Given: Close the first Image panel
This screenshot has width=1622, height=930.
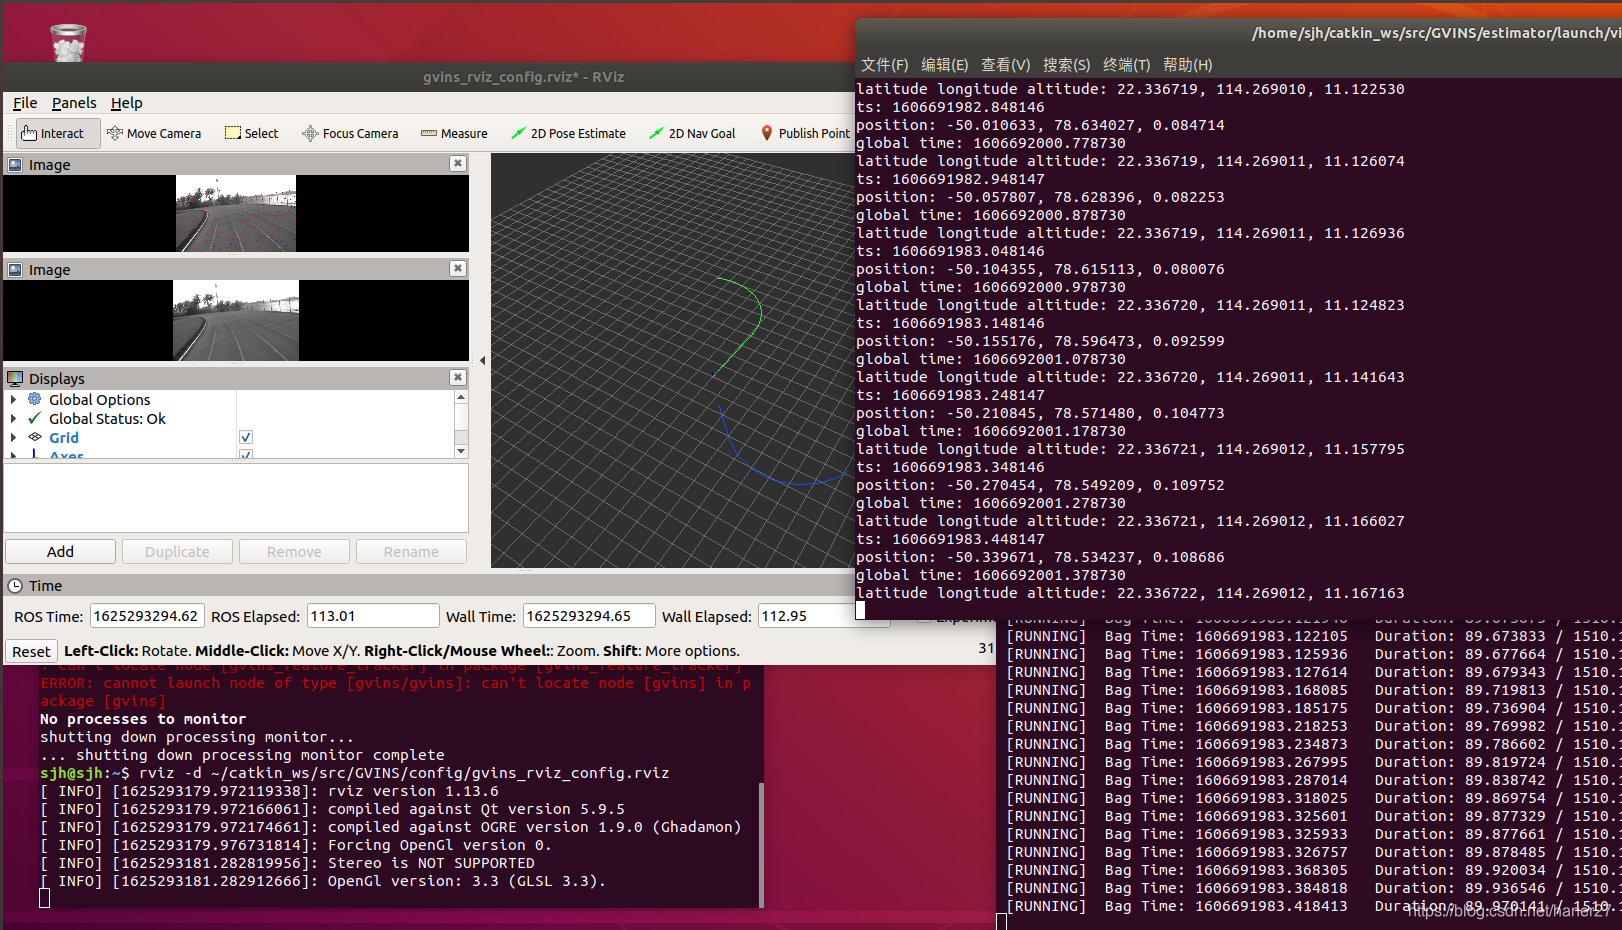Looking at the screenshot, I should pyautogui.click(x=458, y=163).
